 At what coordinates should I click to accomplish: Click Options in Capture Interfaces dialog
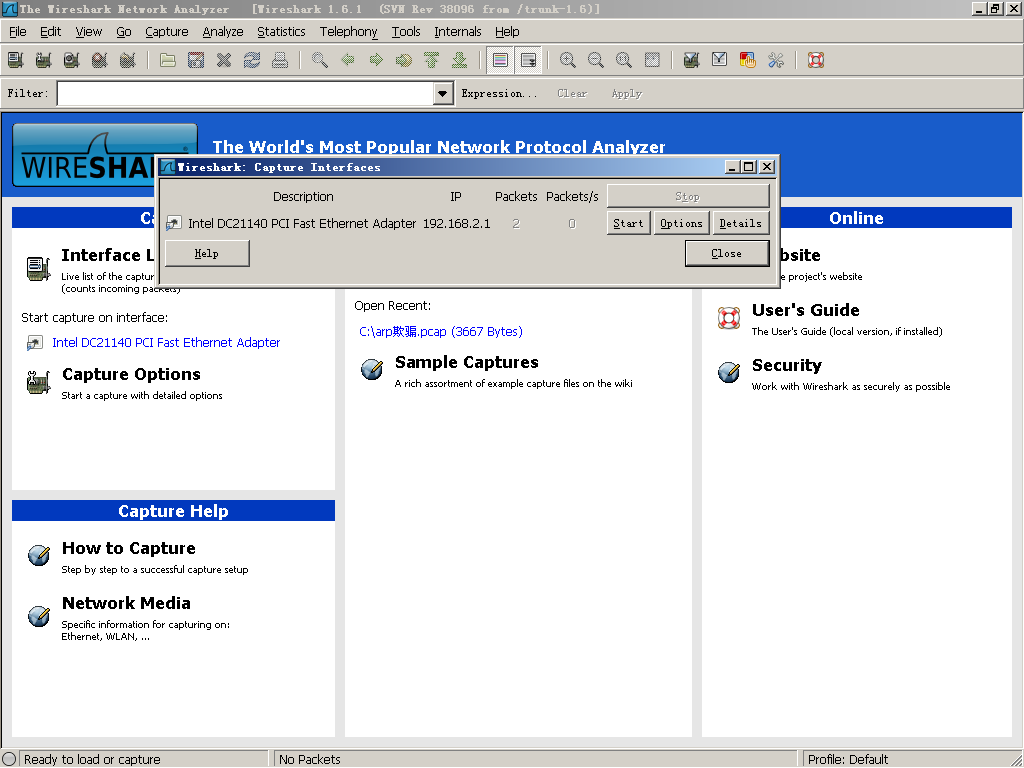681,223
